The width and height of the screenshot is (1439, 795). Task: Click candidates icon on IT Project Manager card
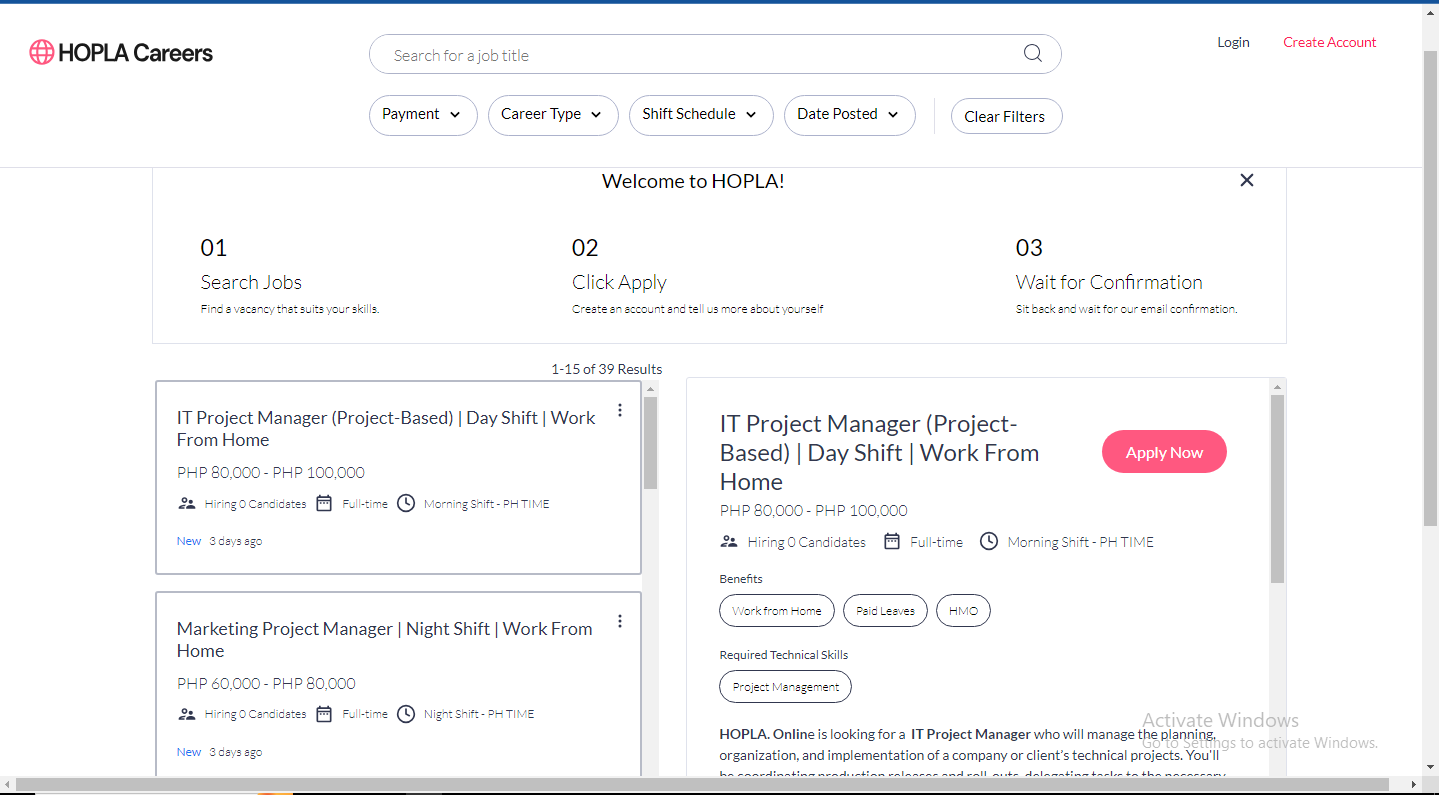(x=187, y=503)
